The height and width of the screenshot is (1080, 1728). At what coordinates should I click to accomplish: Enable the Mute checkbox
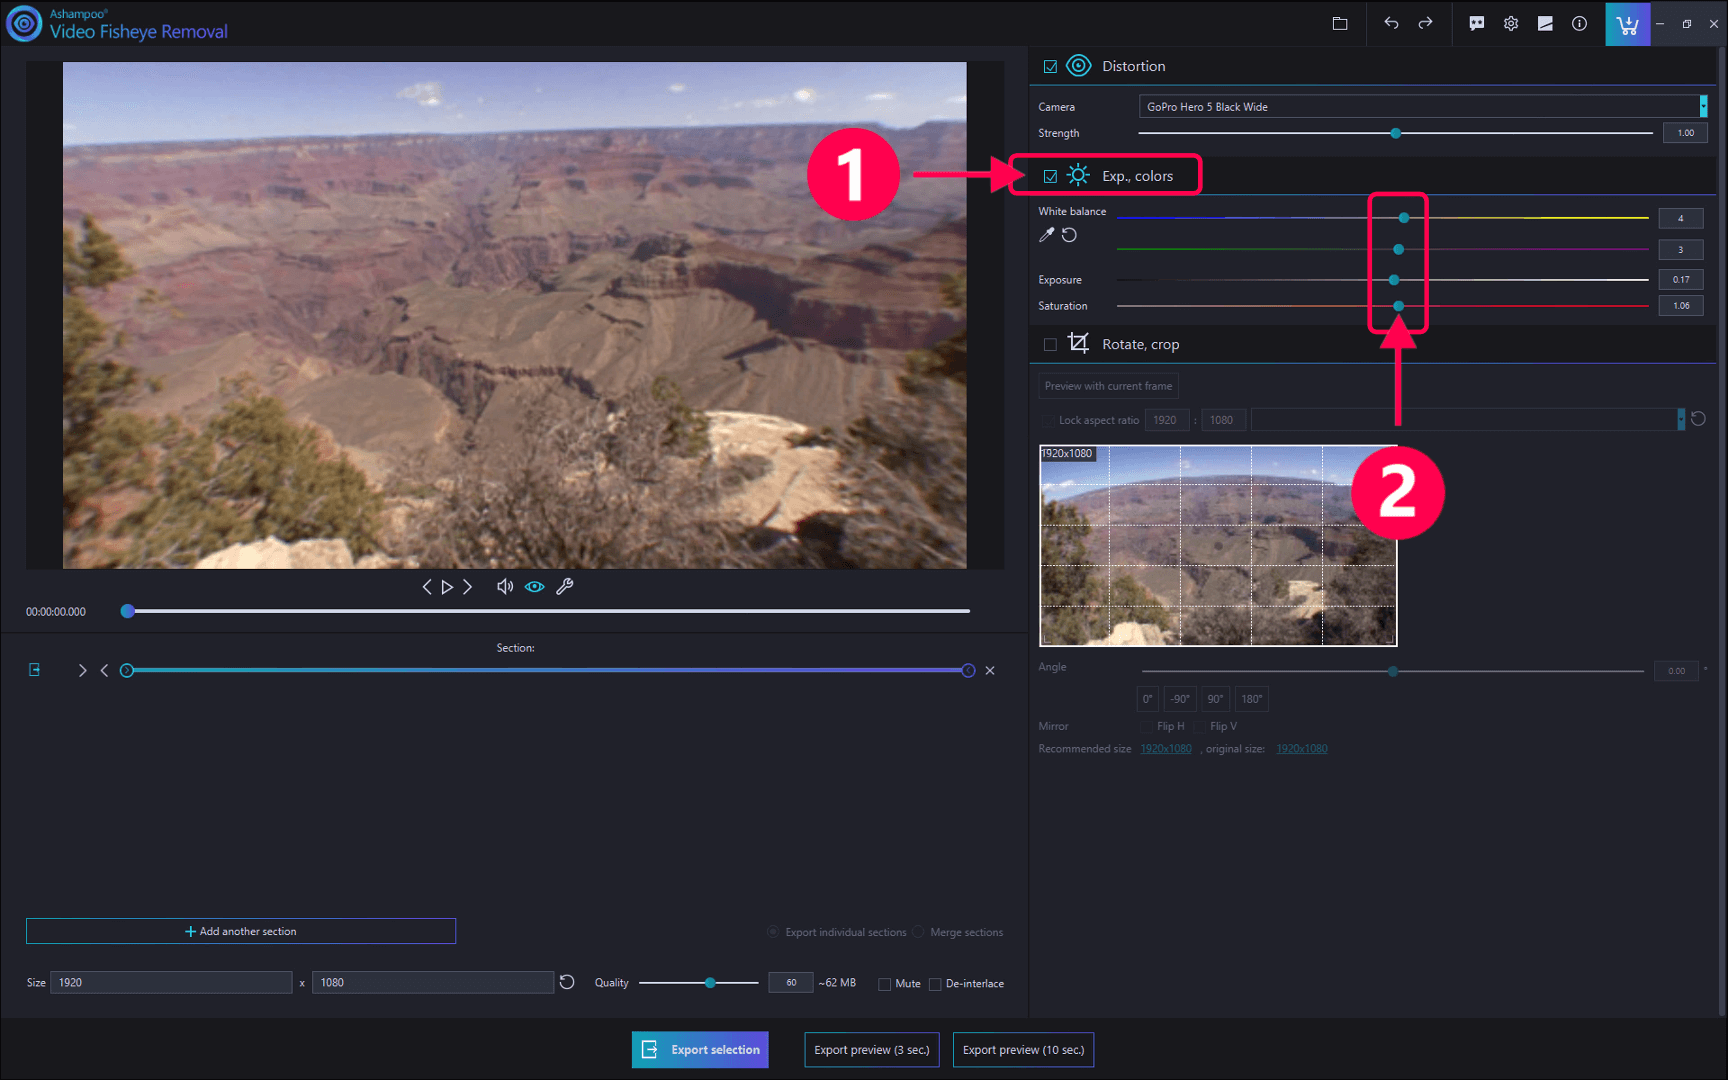tap(884, 984)
